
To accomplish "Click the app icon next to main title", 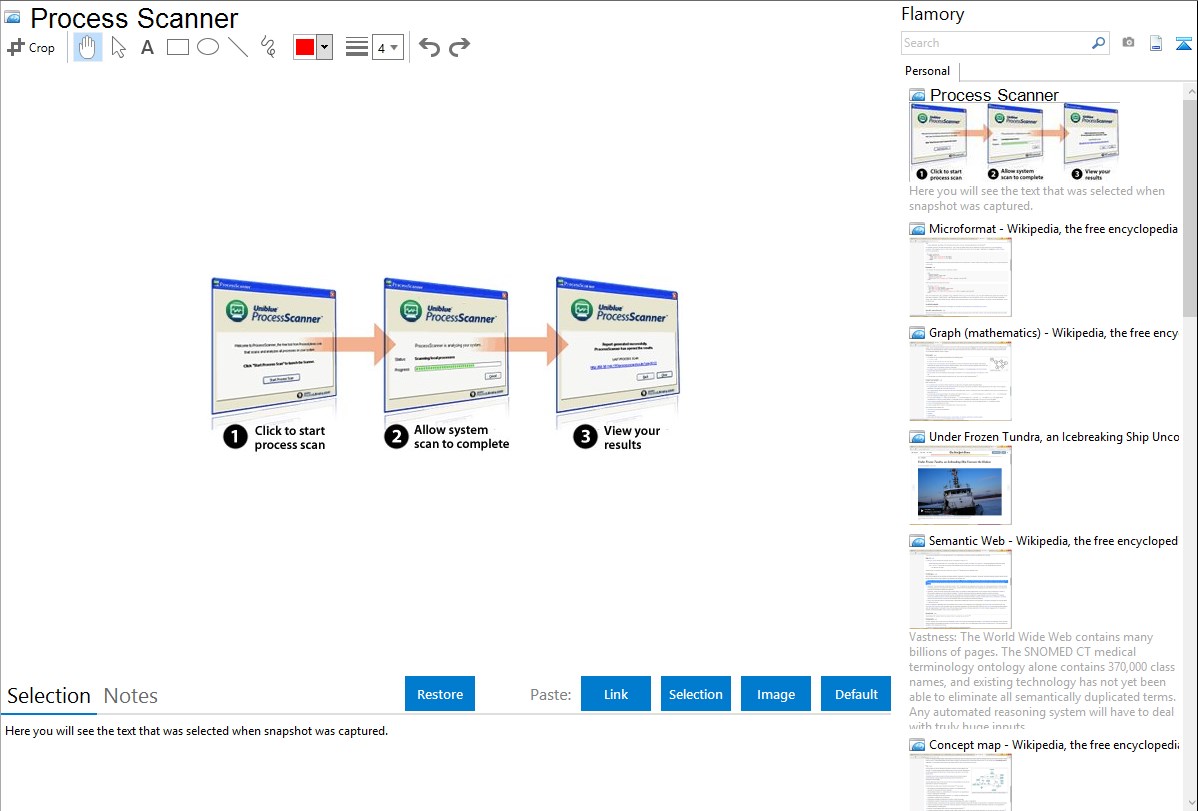I will 12,17.
